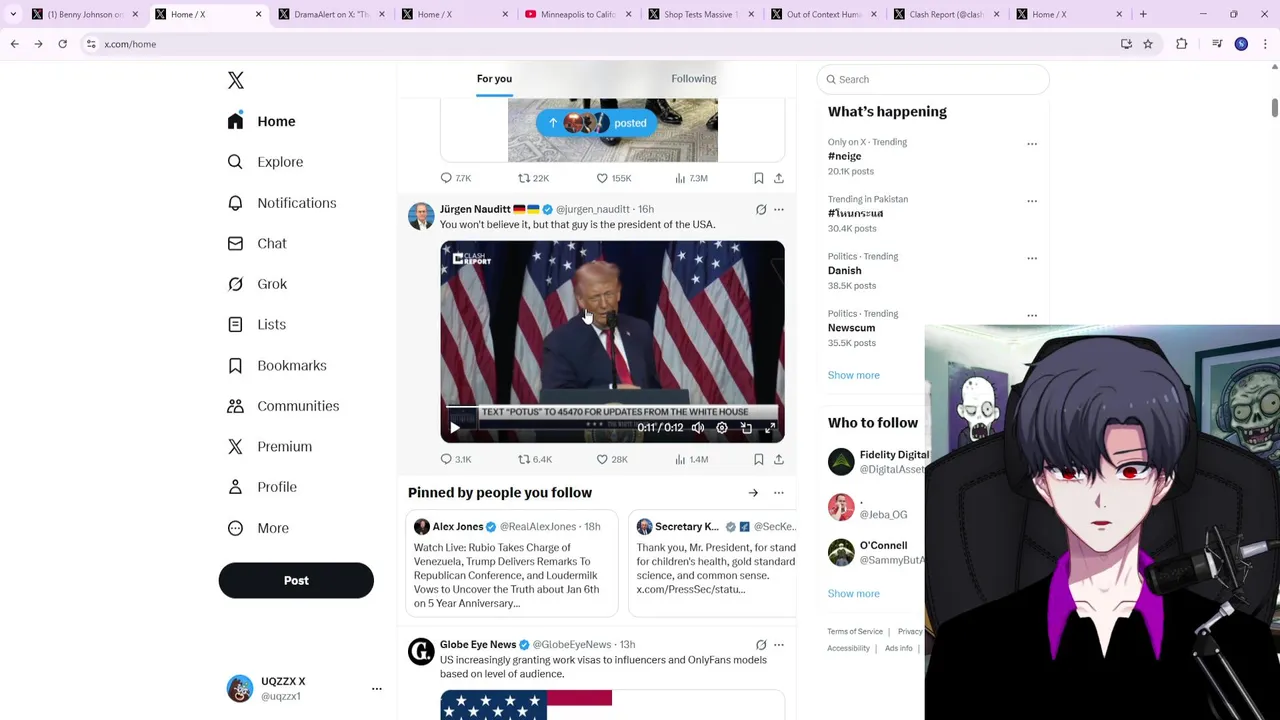Viewport: 1280px width, 720px height.
Task: Toggle fullscreen on the video
Action: tap(770, 428)
